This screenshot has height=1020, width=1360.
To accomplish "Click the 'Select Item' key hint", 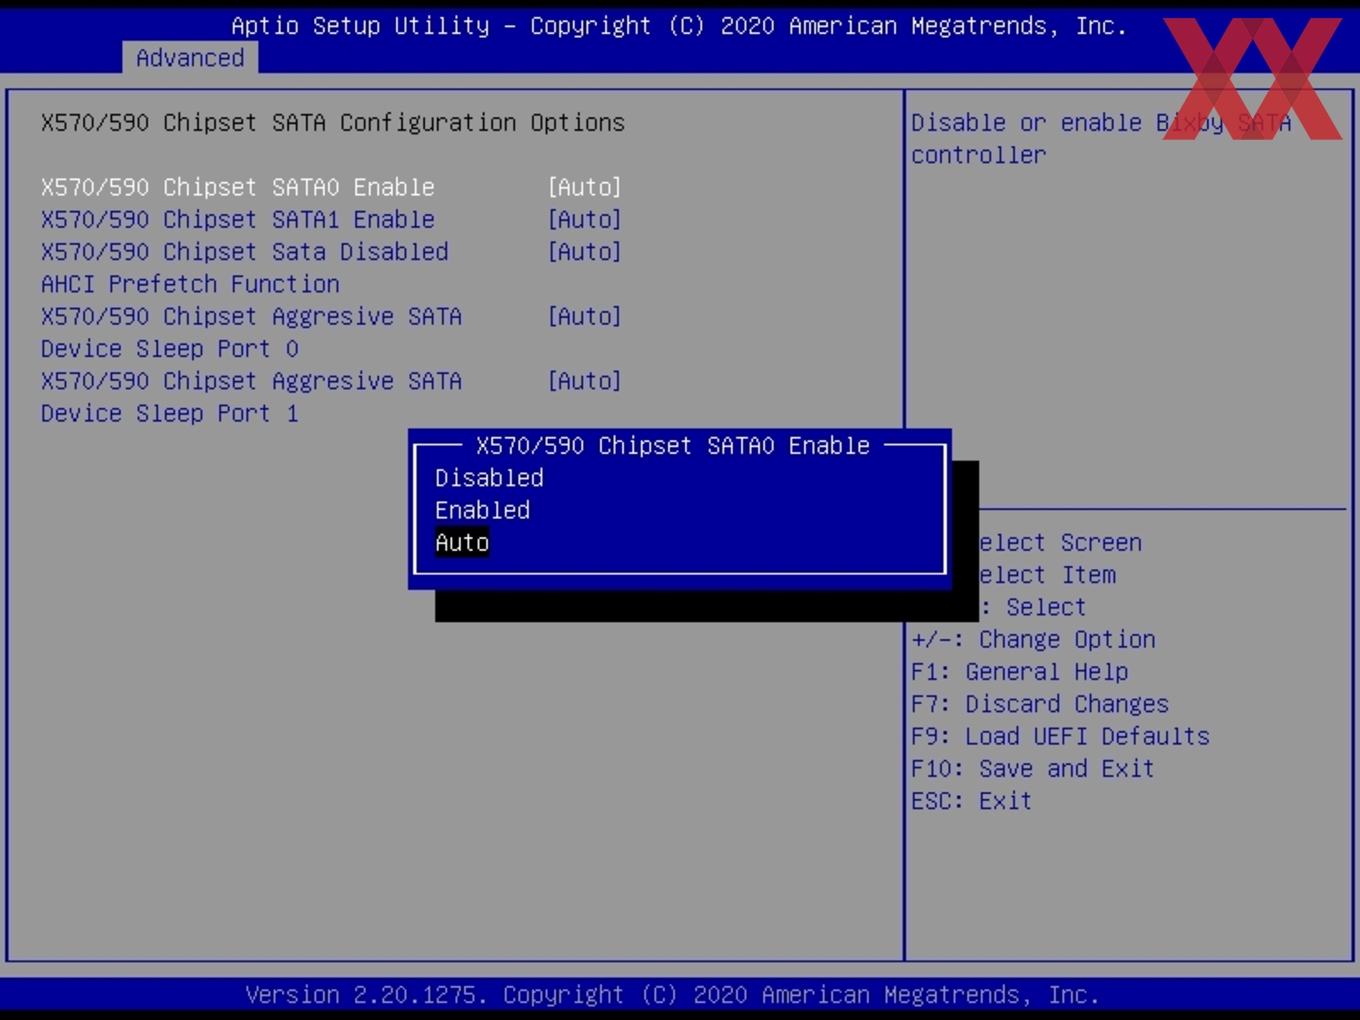I will click(1047, 575).
